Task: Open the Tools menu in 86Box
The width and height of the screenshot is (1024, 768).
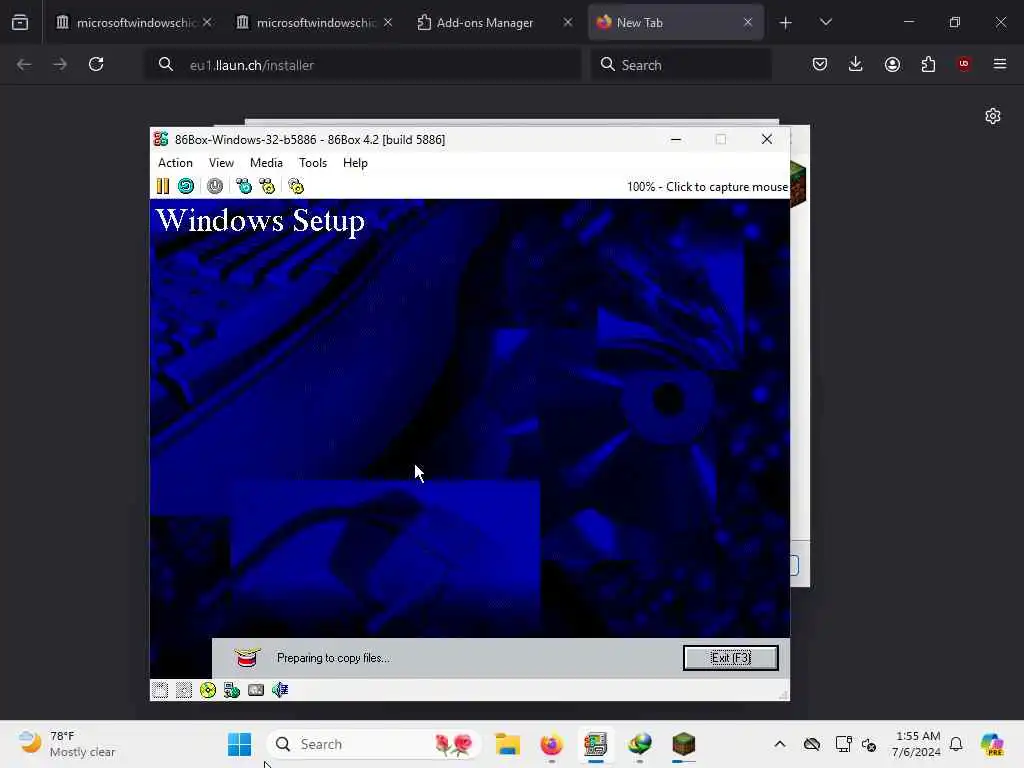Action: click(x=313, y=163)
